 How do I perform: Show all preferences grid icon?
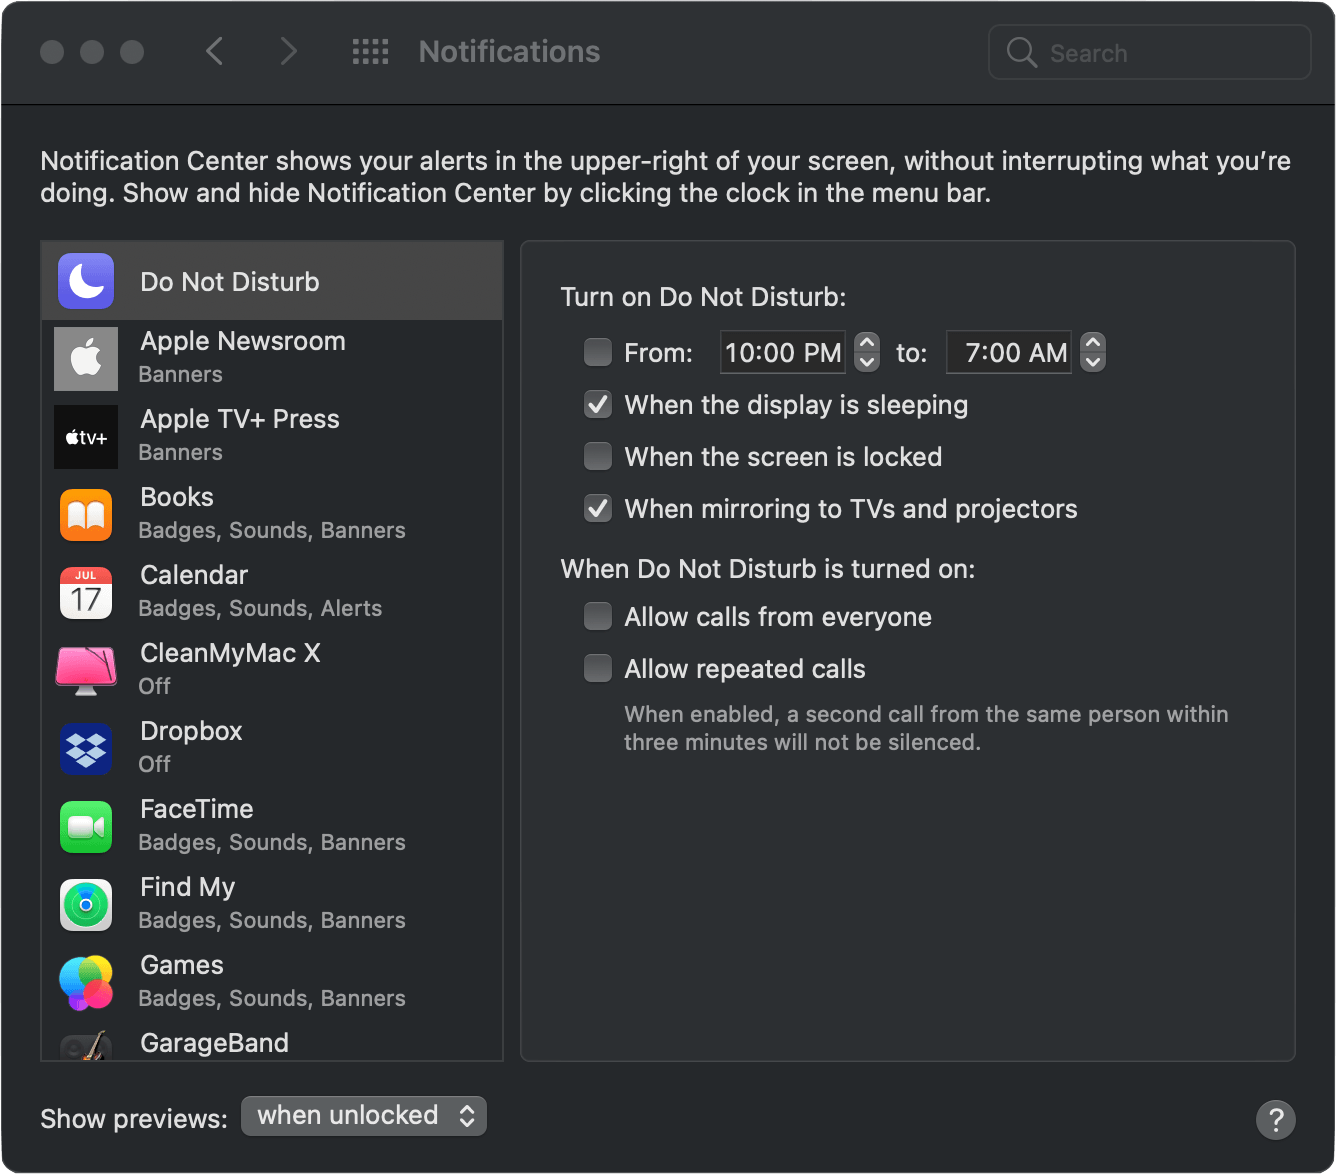click(x=370, y=52)
